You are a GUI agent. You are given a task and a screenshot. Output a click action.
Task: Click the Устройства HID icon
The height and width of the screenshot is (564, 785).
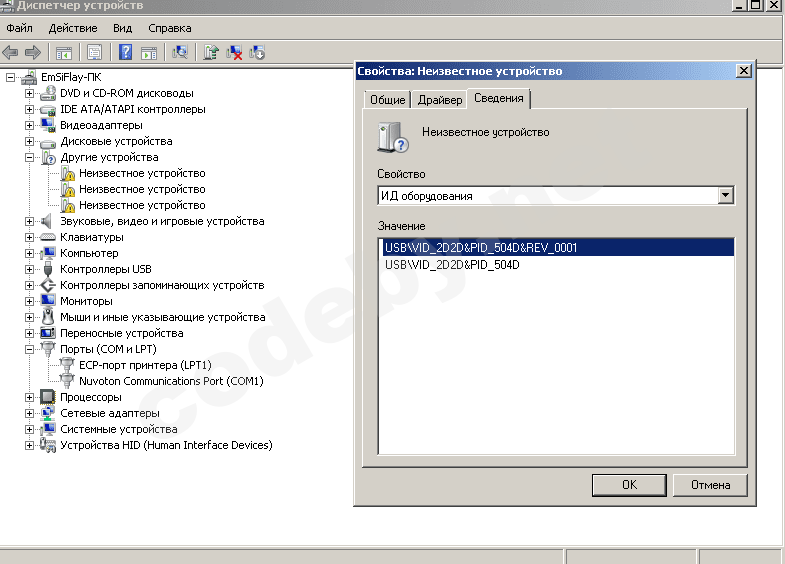[48, 445]
